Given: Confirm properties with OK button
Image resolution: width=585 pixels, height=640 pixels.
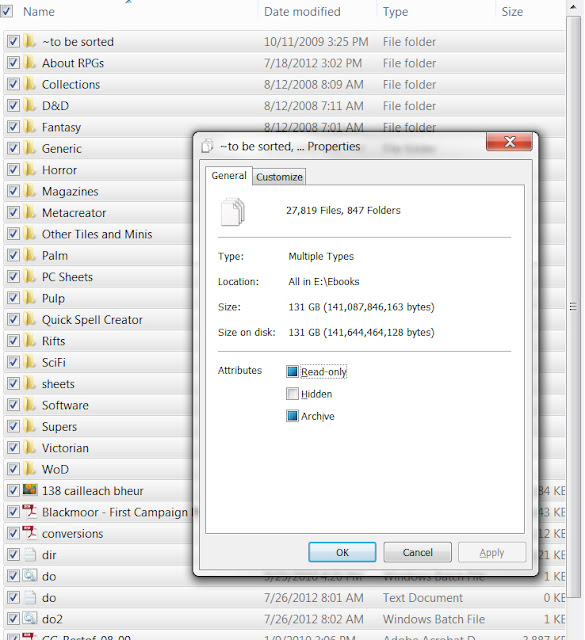Looking at the screenshot, I should 342,552.
